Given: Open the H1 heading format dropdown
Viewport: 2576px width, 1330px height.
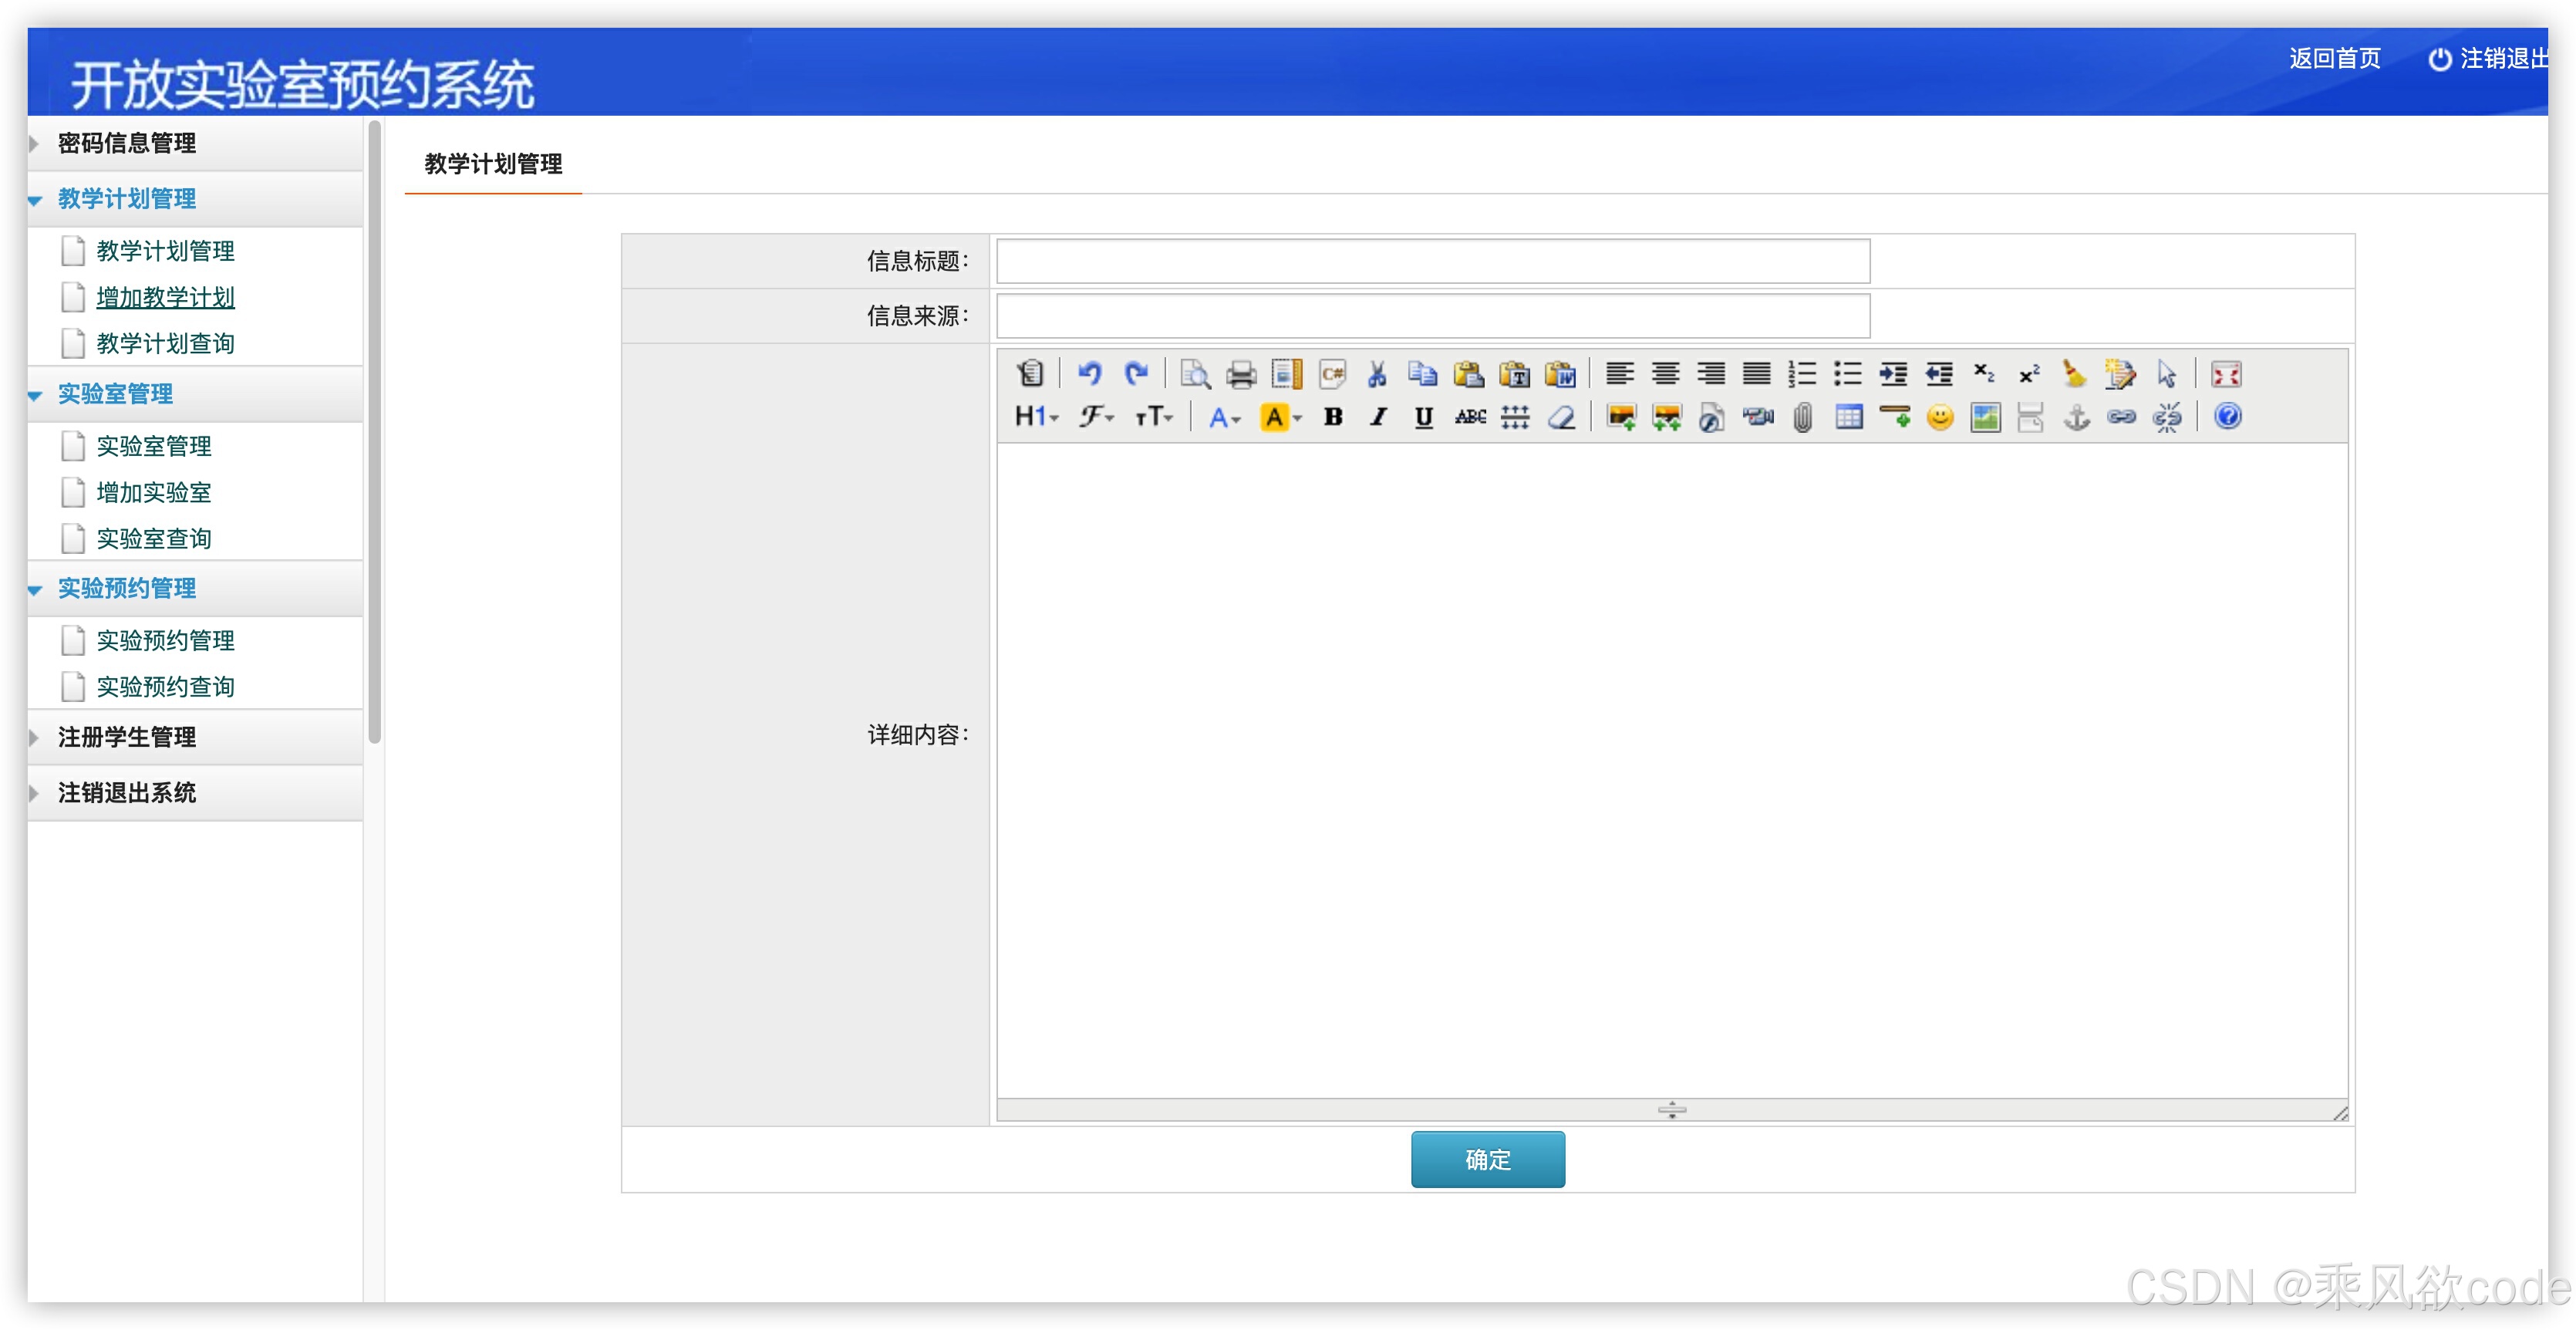Looking at the screenshot, I should click(x=1036, y=417).
